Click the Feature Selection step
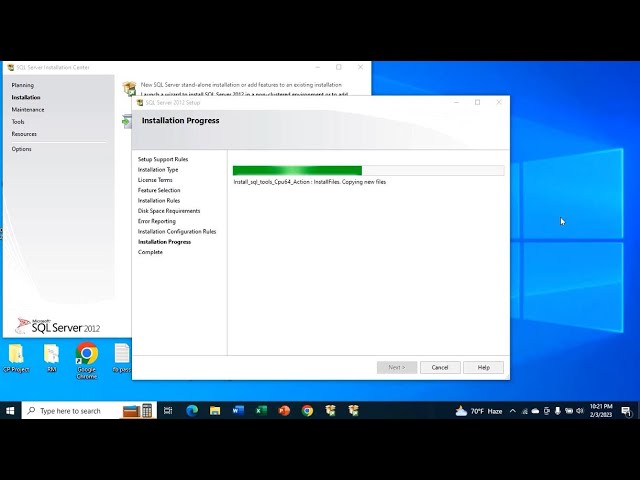The image size is (640, 480). pyautogui.click(x=159, y=190)
